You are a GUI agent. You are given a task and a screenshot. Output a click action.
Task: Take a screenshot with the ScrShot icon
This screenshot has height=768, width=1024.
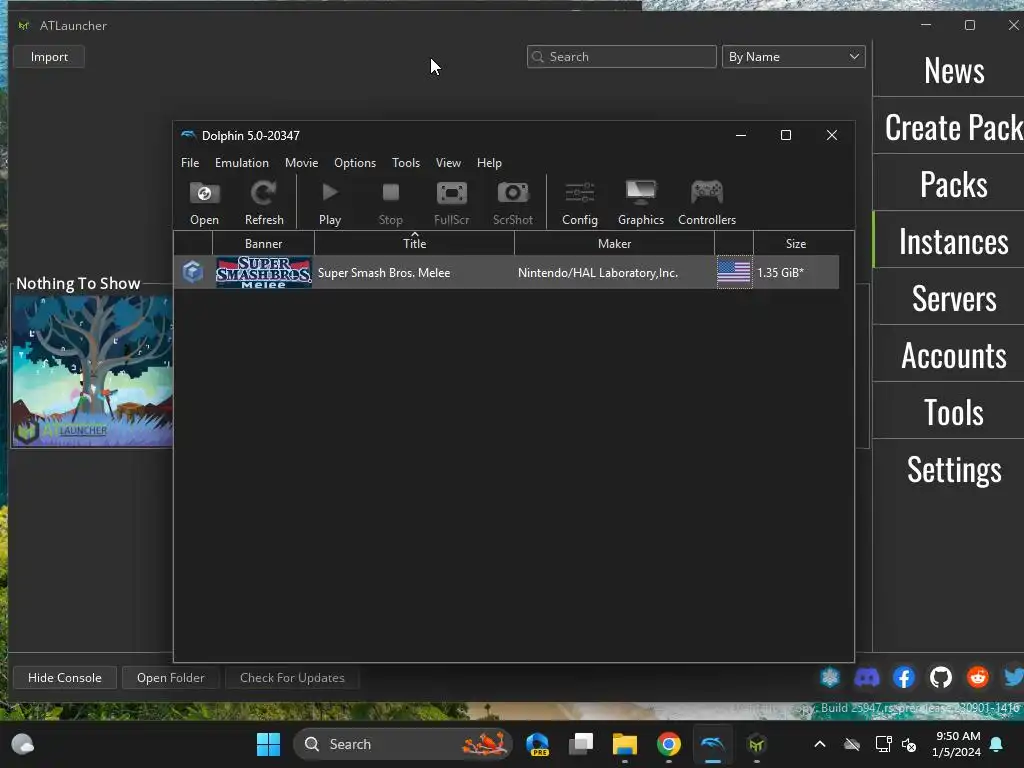coord(513,203)
